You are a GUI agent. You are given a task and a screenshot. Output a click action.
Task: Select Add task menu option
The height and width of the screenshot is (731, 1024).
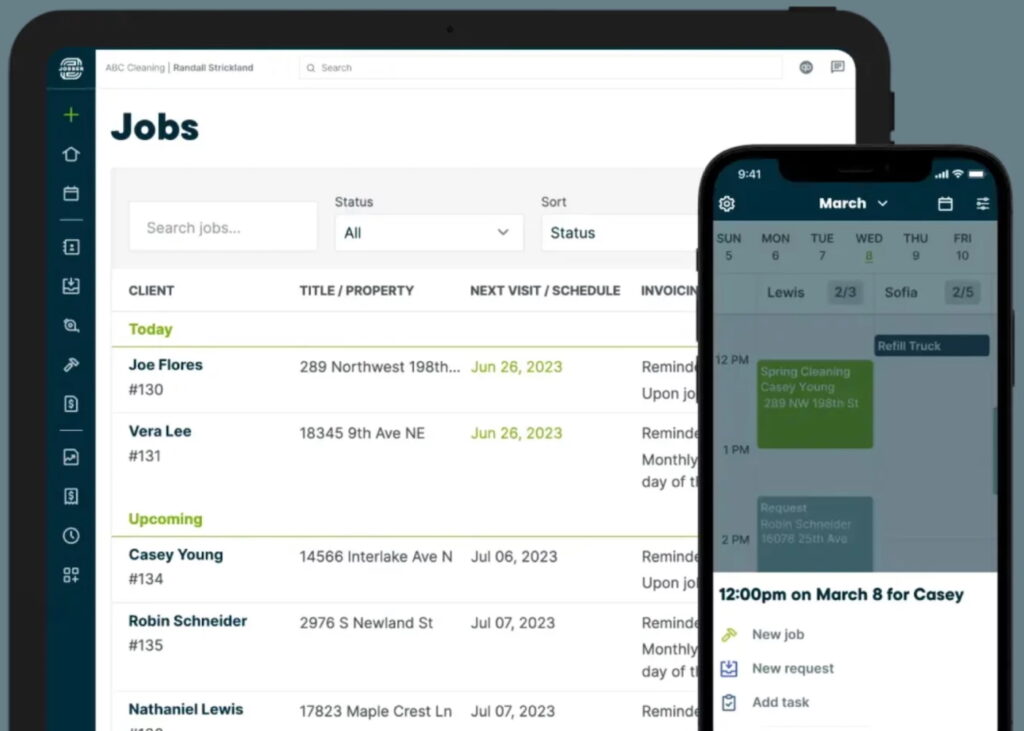click(x=780, y=702)
